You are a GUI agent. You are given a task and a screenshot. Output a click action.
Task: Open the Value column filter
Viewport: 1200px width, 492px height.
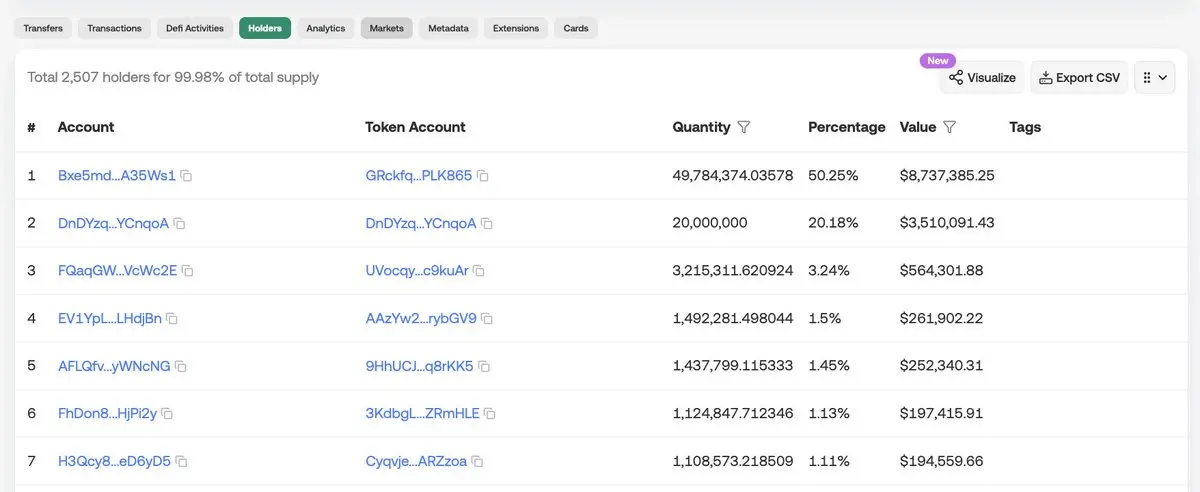click(x=950, y=128)
